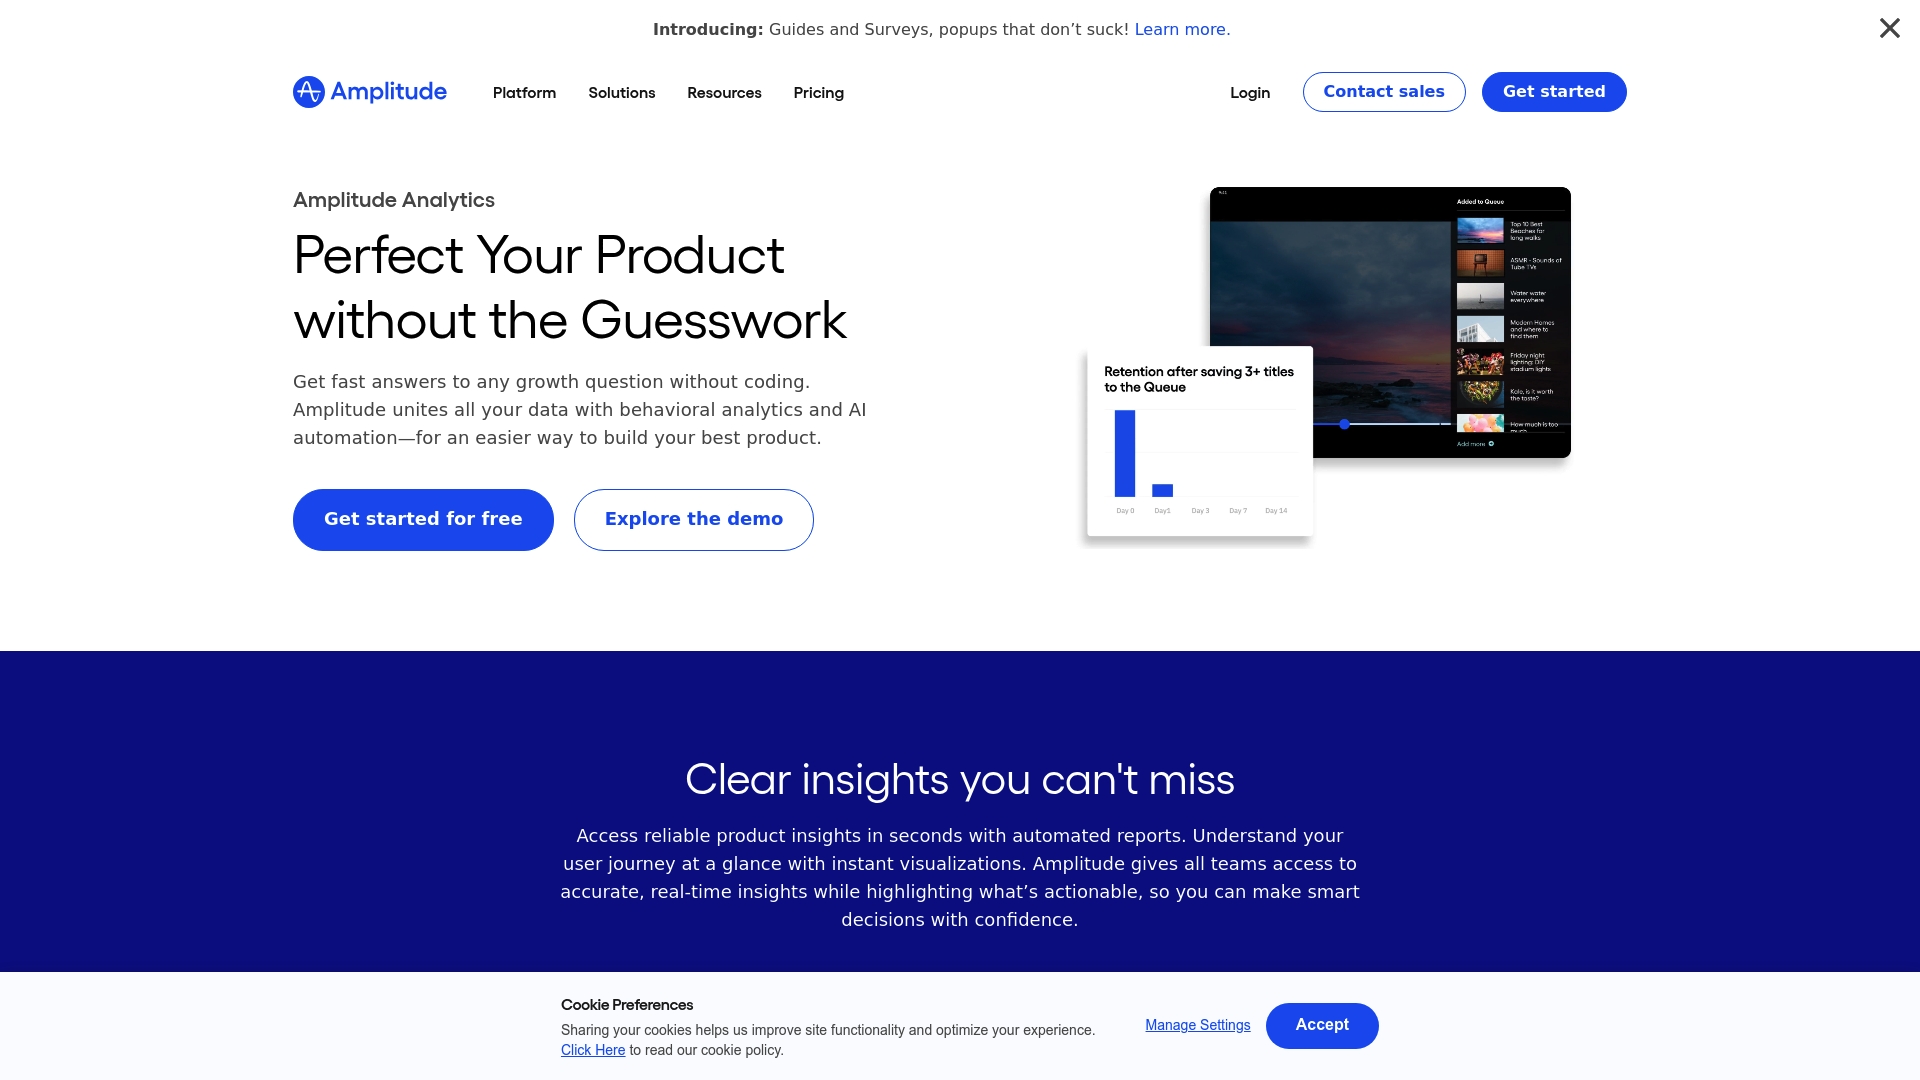Open the Contact sales page
1920x1080 pixels.
tap(1383, 91)
